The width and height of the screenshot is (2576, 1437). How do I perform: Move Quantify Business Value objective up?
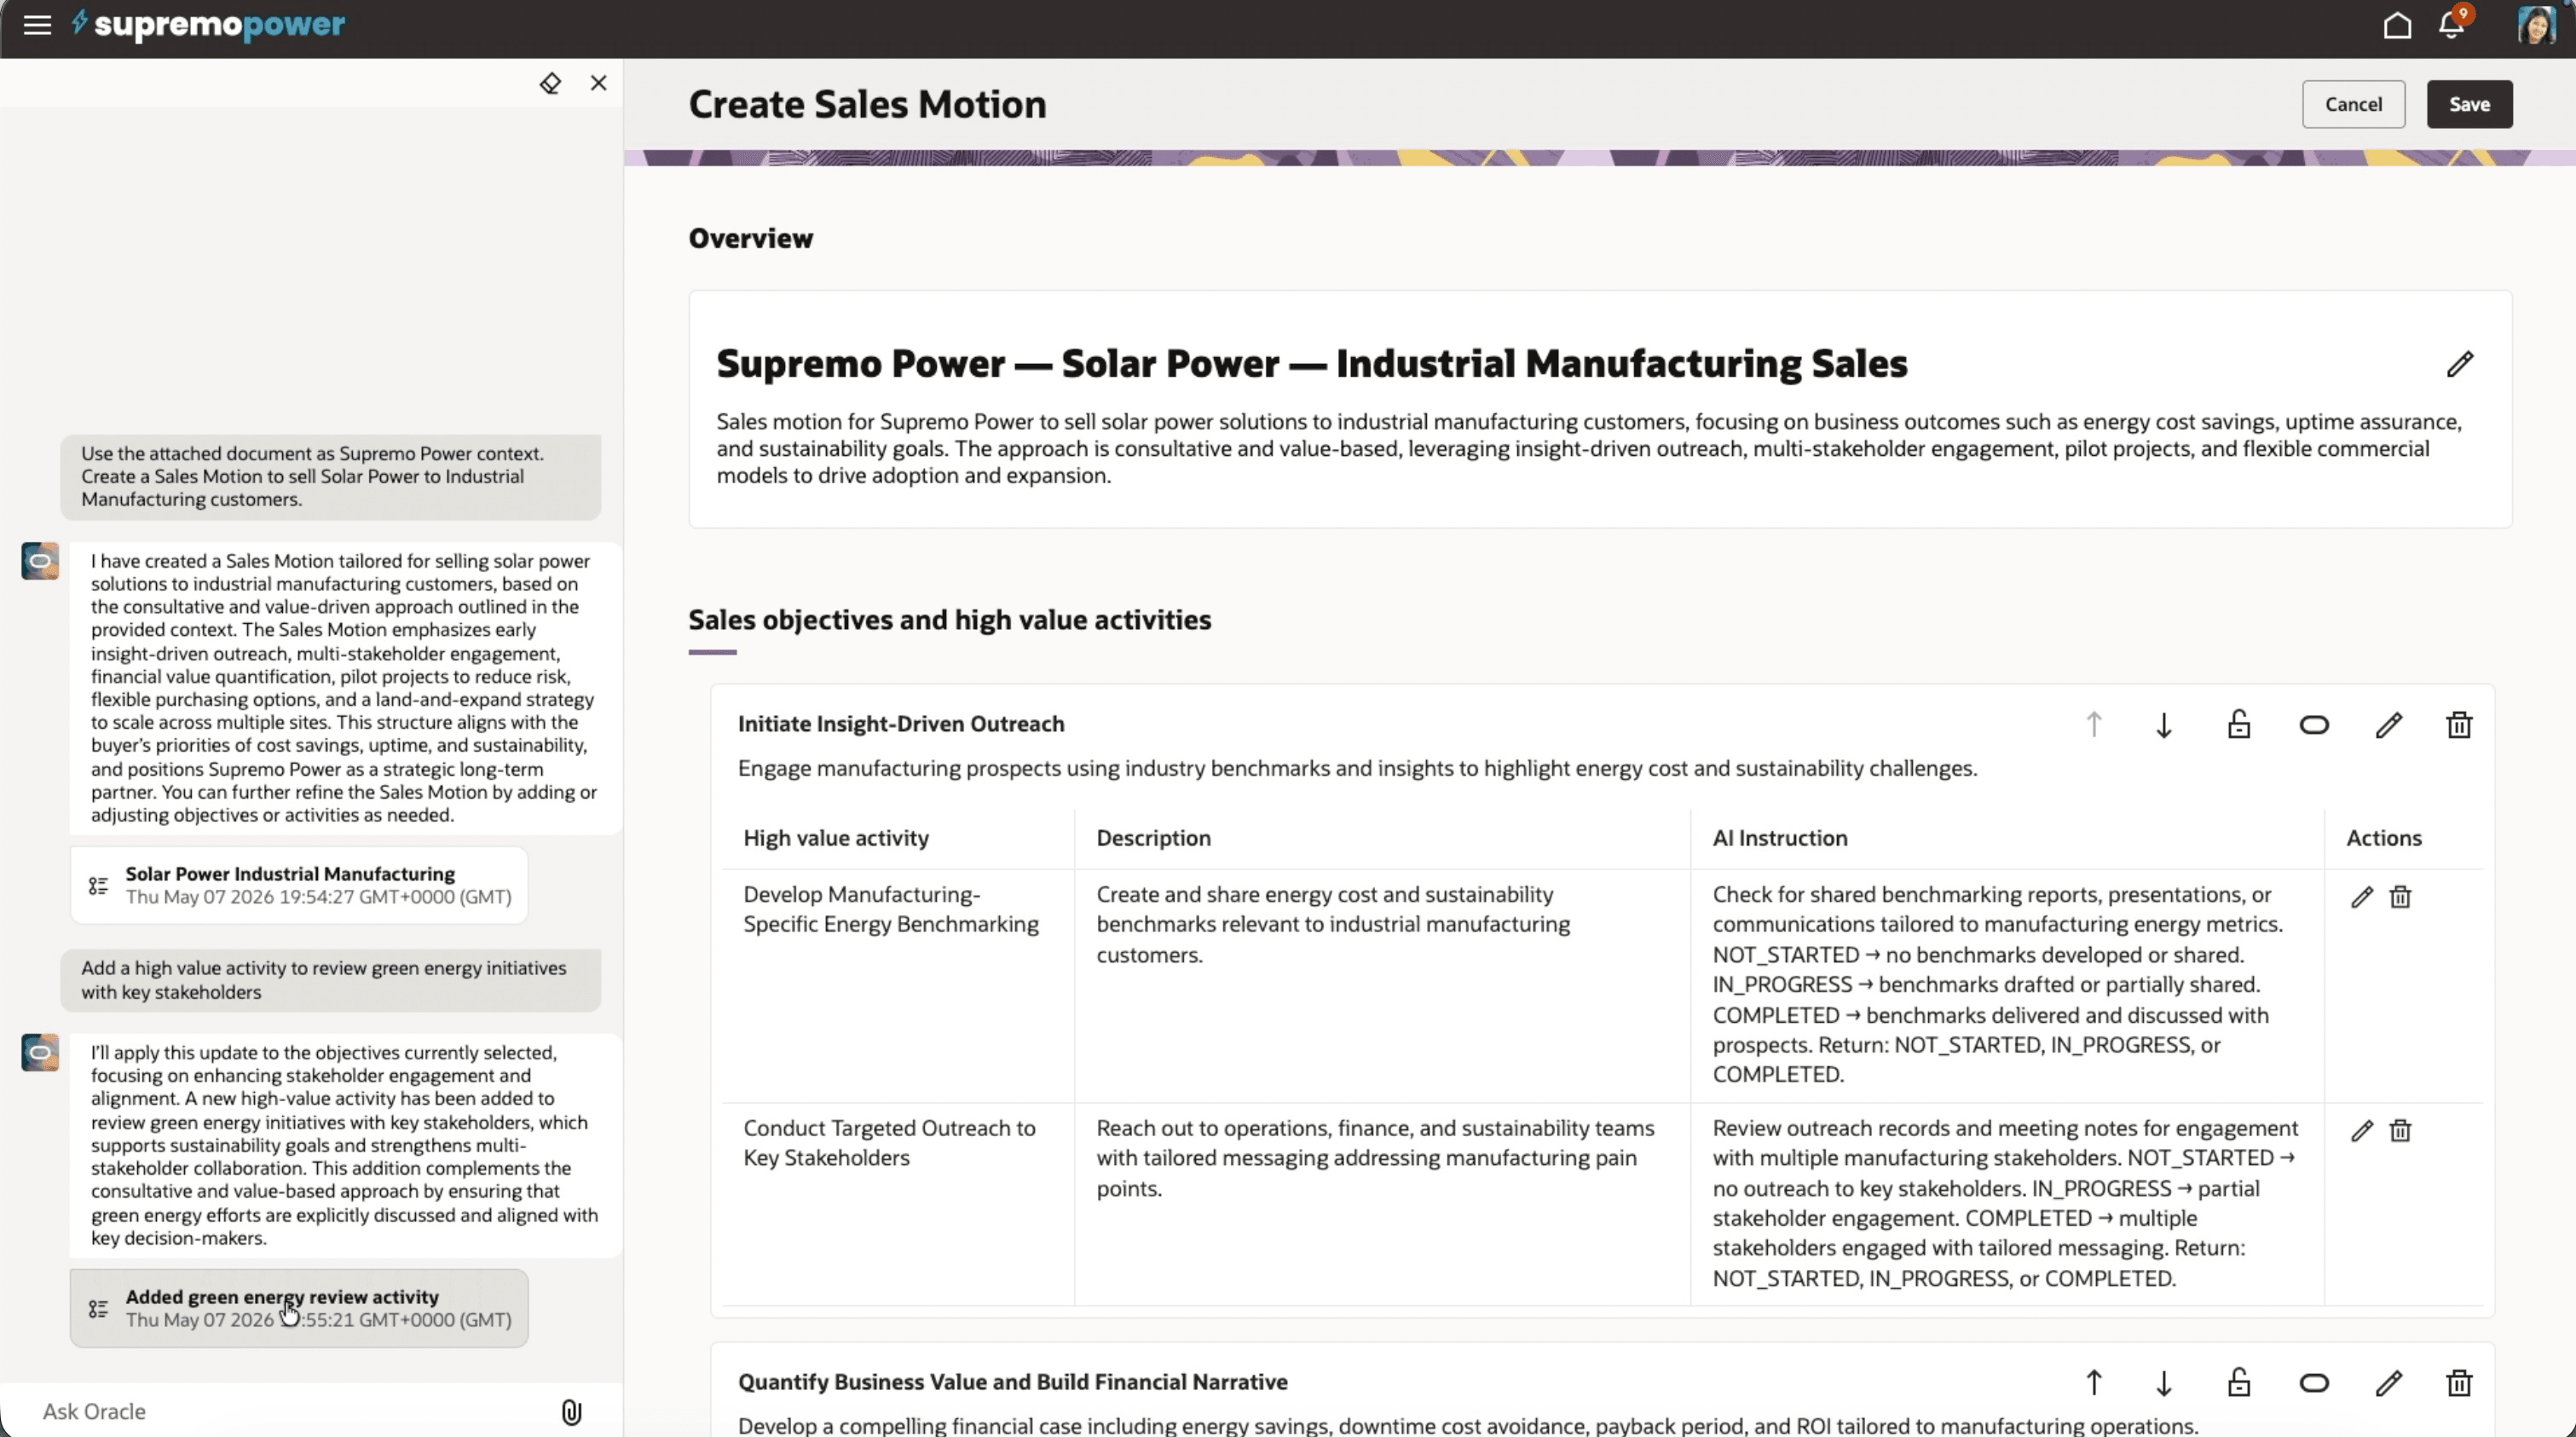point(2094,1383)
